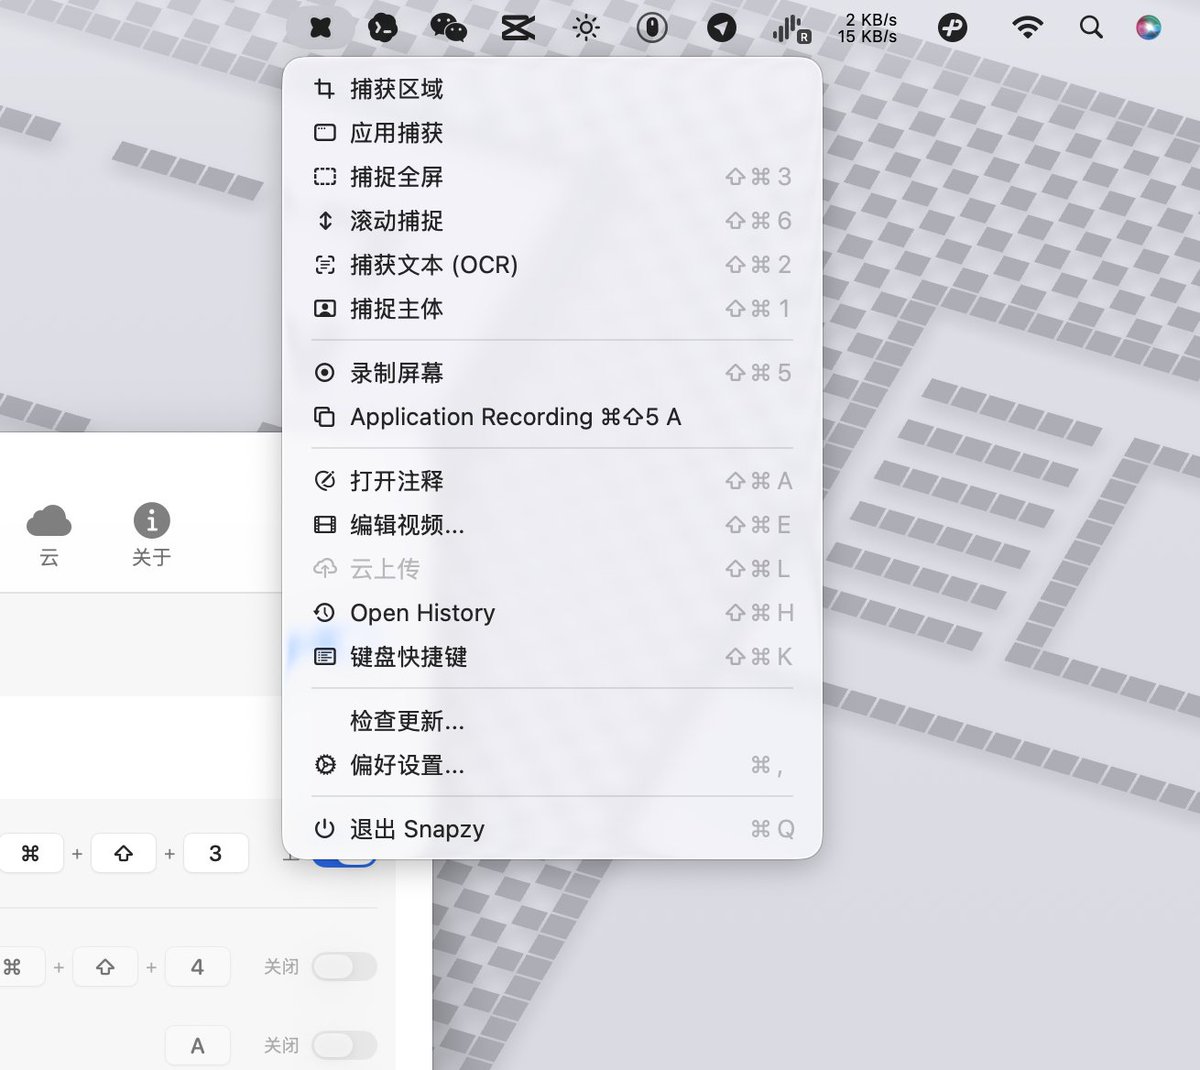
Task: Open 偏好设置... preferences
Action: click(x=552, y=765)
